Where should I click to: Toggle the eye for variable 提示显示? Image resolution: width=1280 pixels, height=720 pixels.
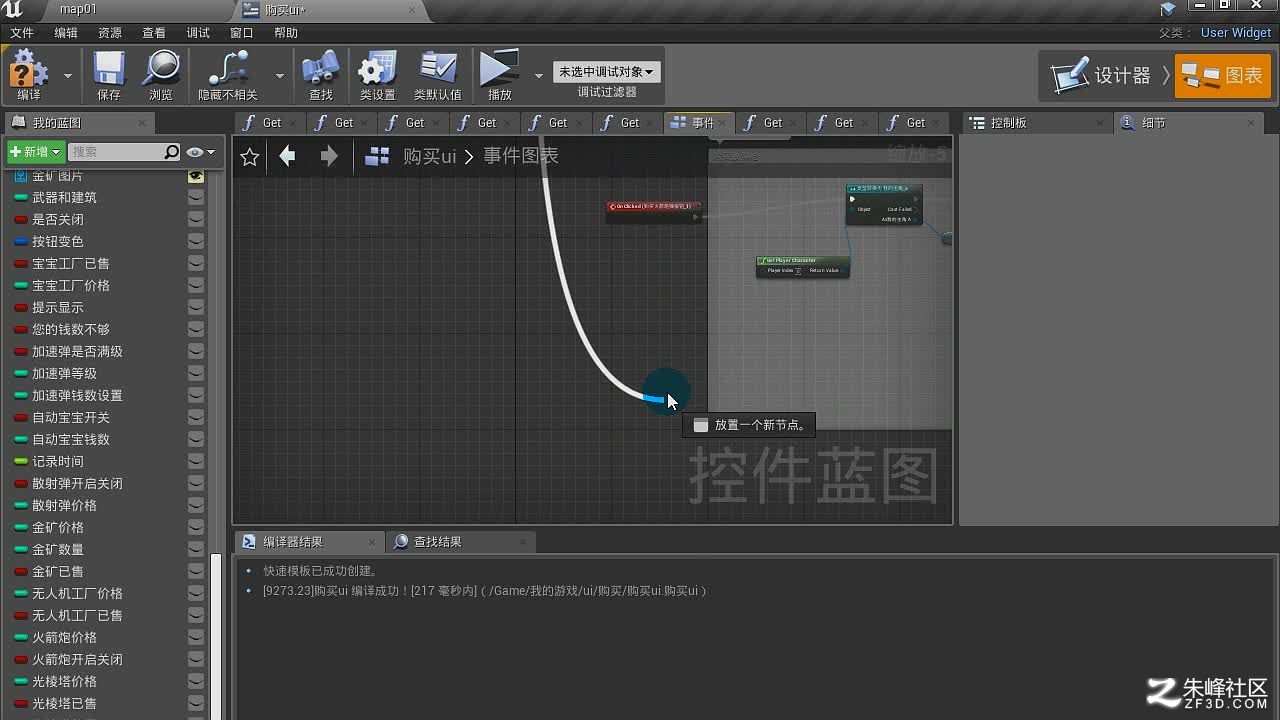pos(196,308)
